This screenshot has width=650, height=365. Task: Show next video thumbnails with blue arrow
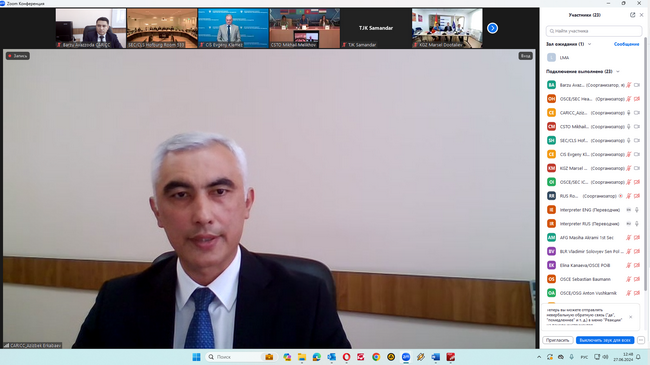click(492, 28)
